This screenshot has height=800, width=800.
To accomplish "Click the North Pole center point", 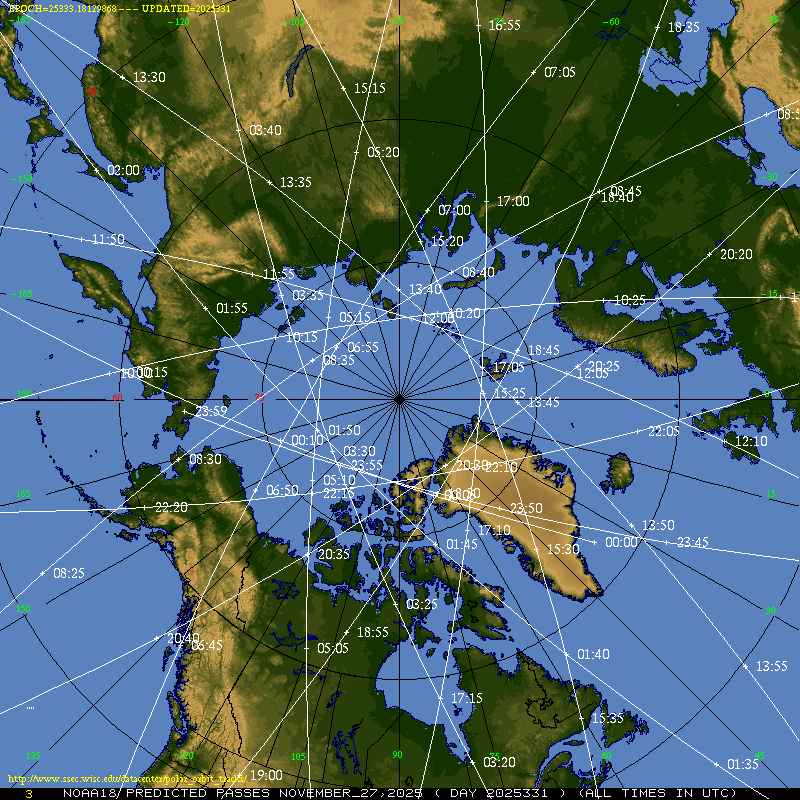I will point(399,399).
